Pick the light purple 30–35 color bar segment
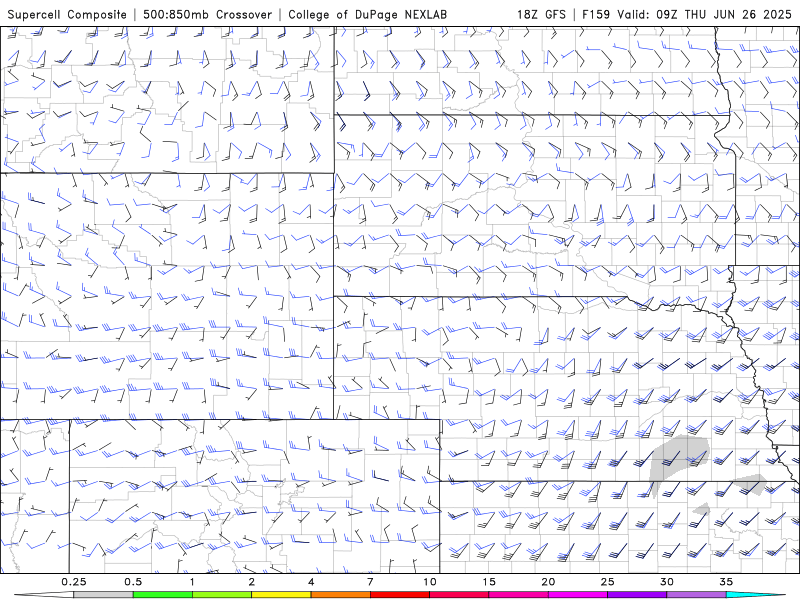 click(696, 595)
